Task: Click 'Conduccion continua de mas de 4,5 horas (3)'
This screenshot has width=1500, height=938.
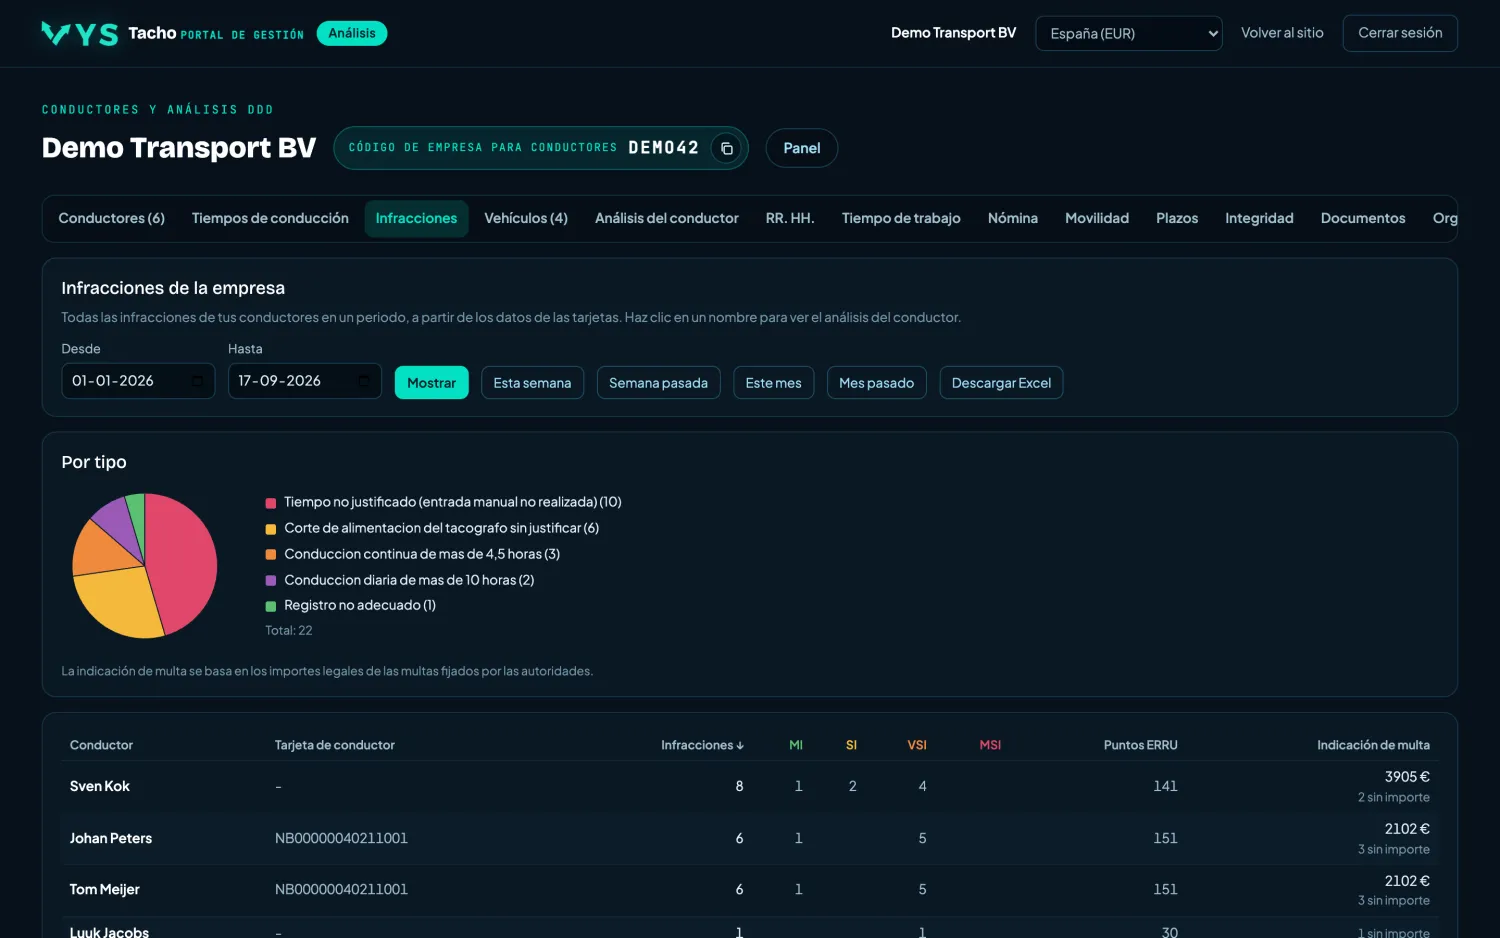Action: [422, 554]
